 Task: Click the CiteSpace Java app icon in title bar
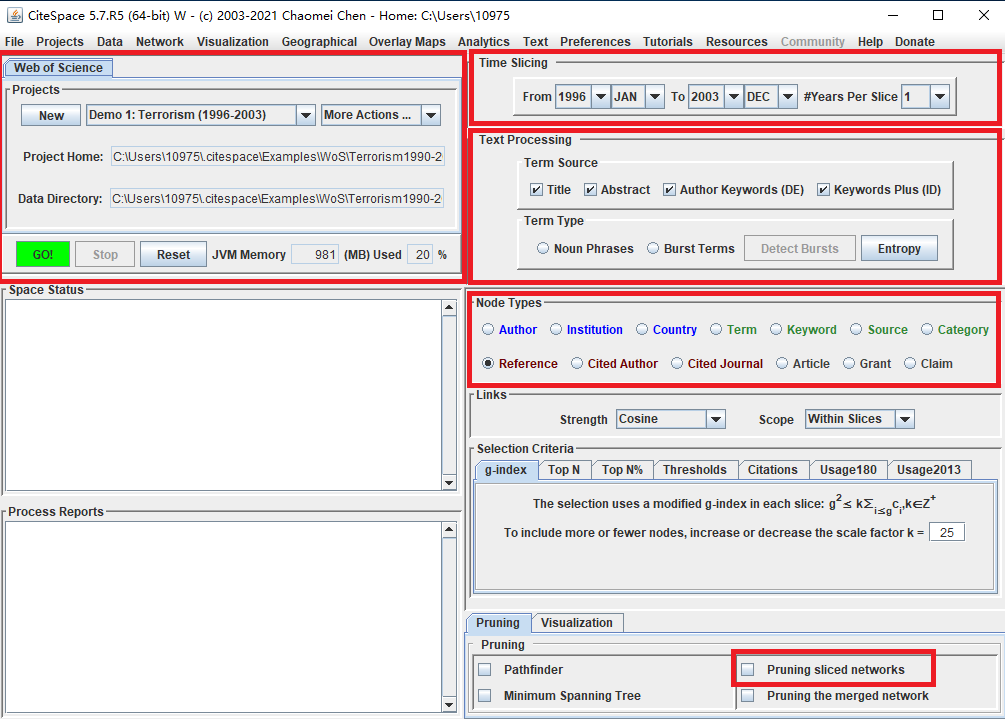tap(14, 15)
